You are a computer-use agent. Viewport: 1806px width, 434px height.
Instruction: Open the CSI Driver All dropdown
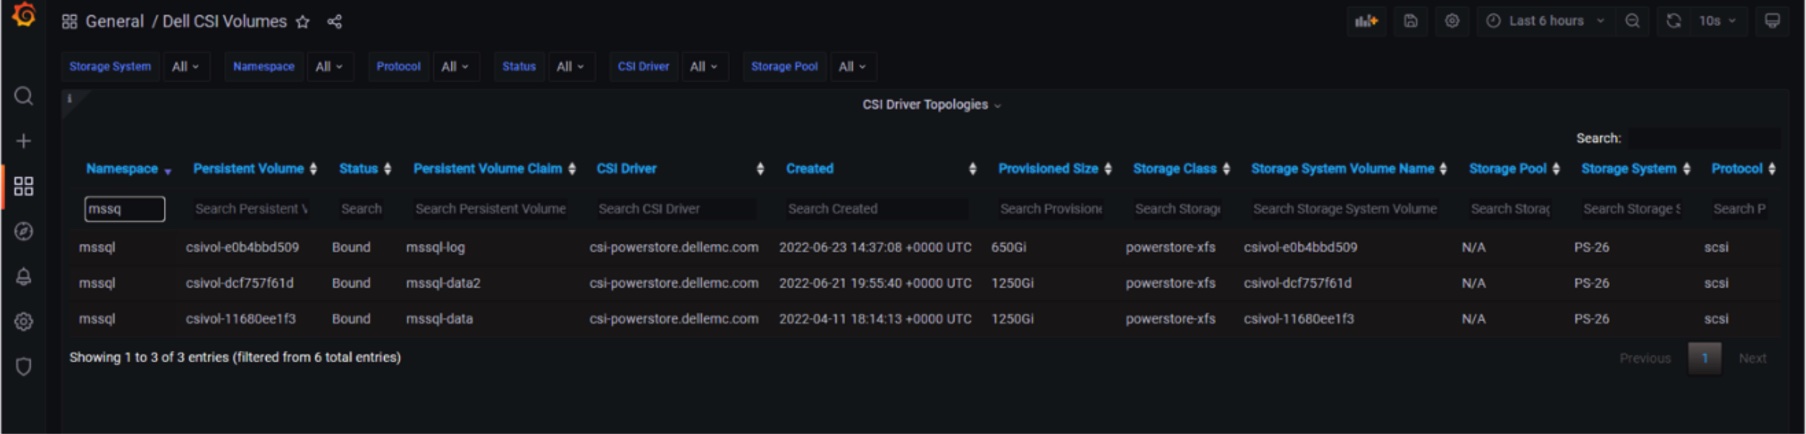coord(704,66)
